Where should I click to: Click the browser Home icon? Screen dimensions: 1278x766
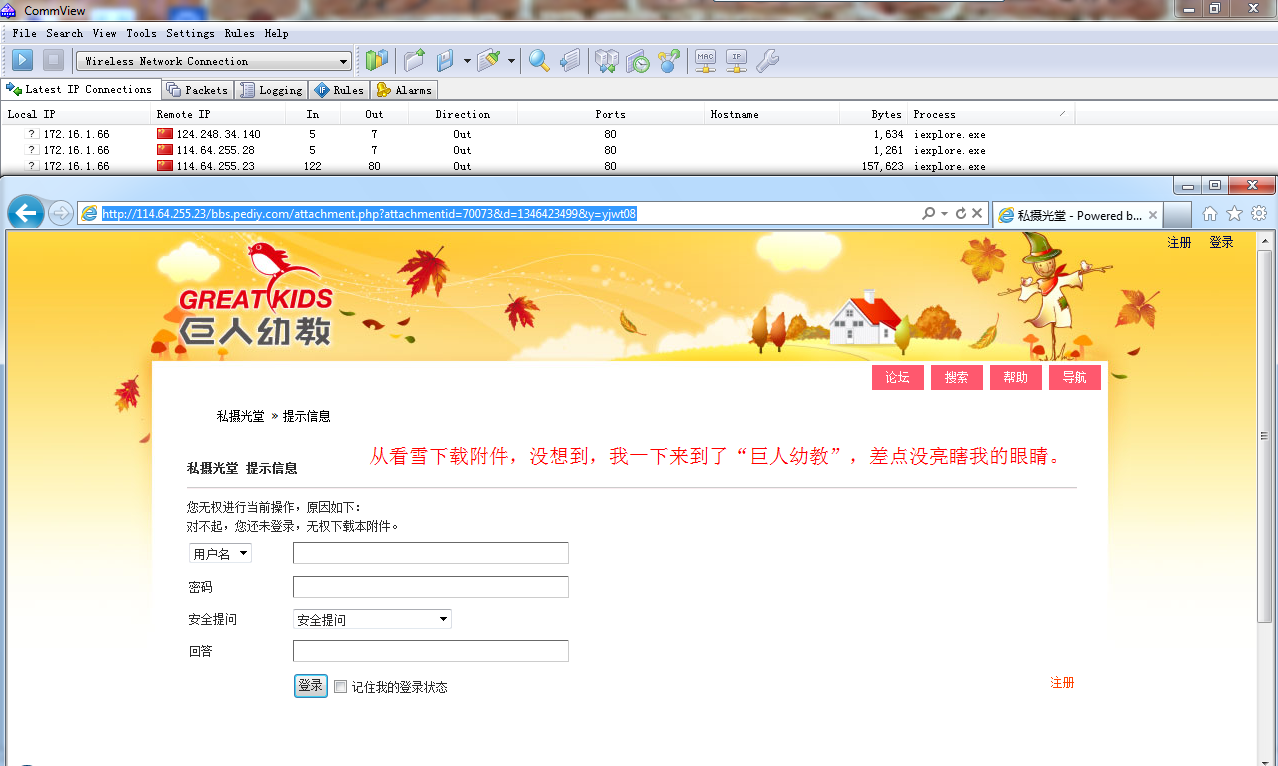1210,213
